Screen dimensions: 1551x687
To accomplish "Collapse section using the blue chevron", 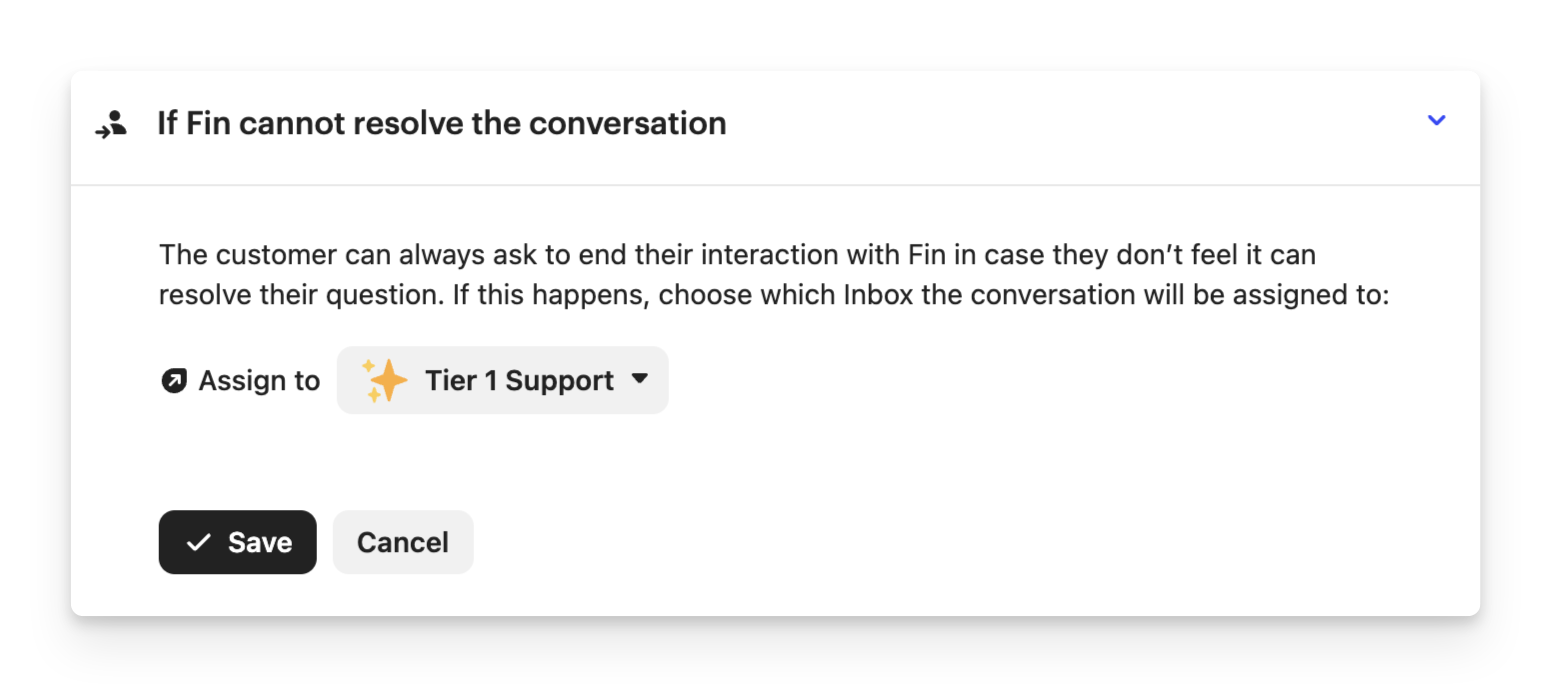I will [1436, 121].
